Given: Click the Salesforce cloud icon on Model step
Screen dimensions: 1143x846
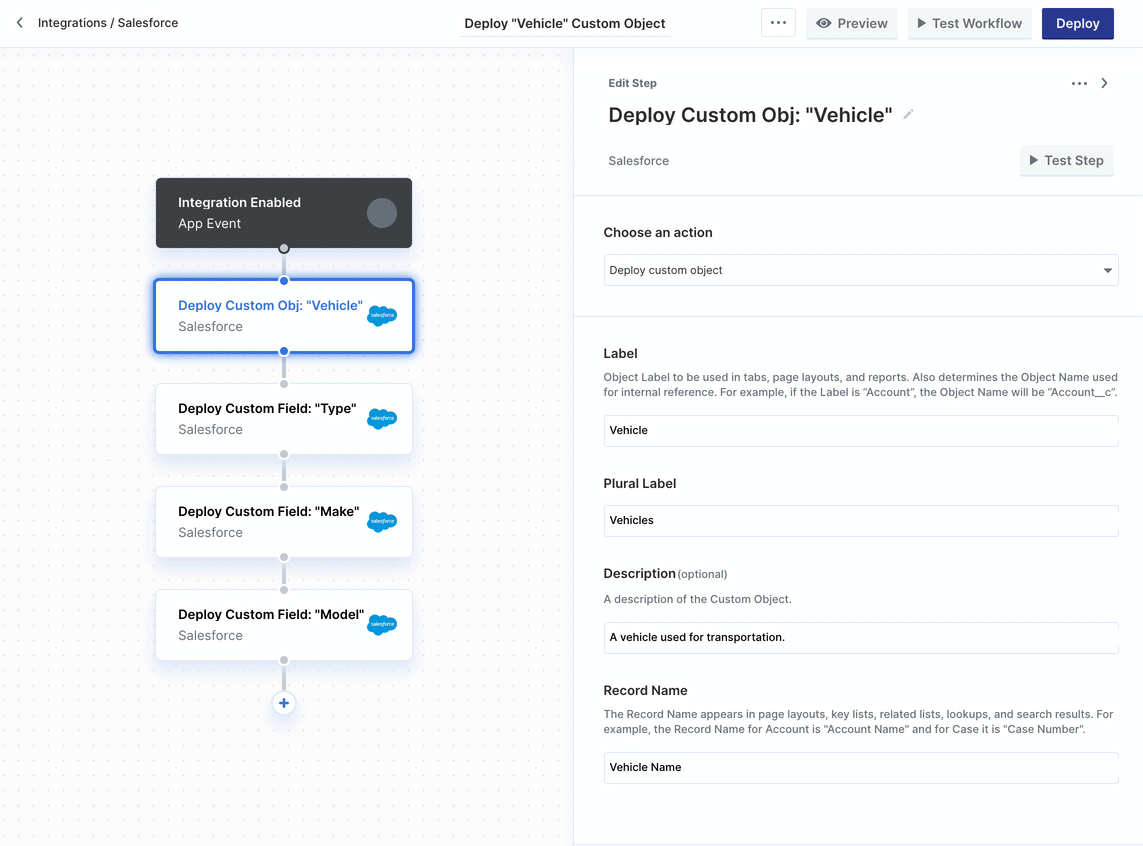Looking at the screenshot, I should 382,624.
